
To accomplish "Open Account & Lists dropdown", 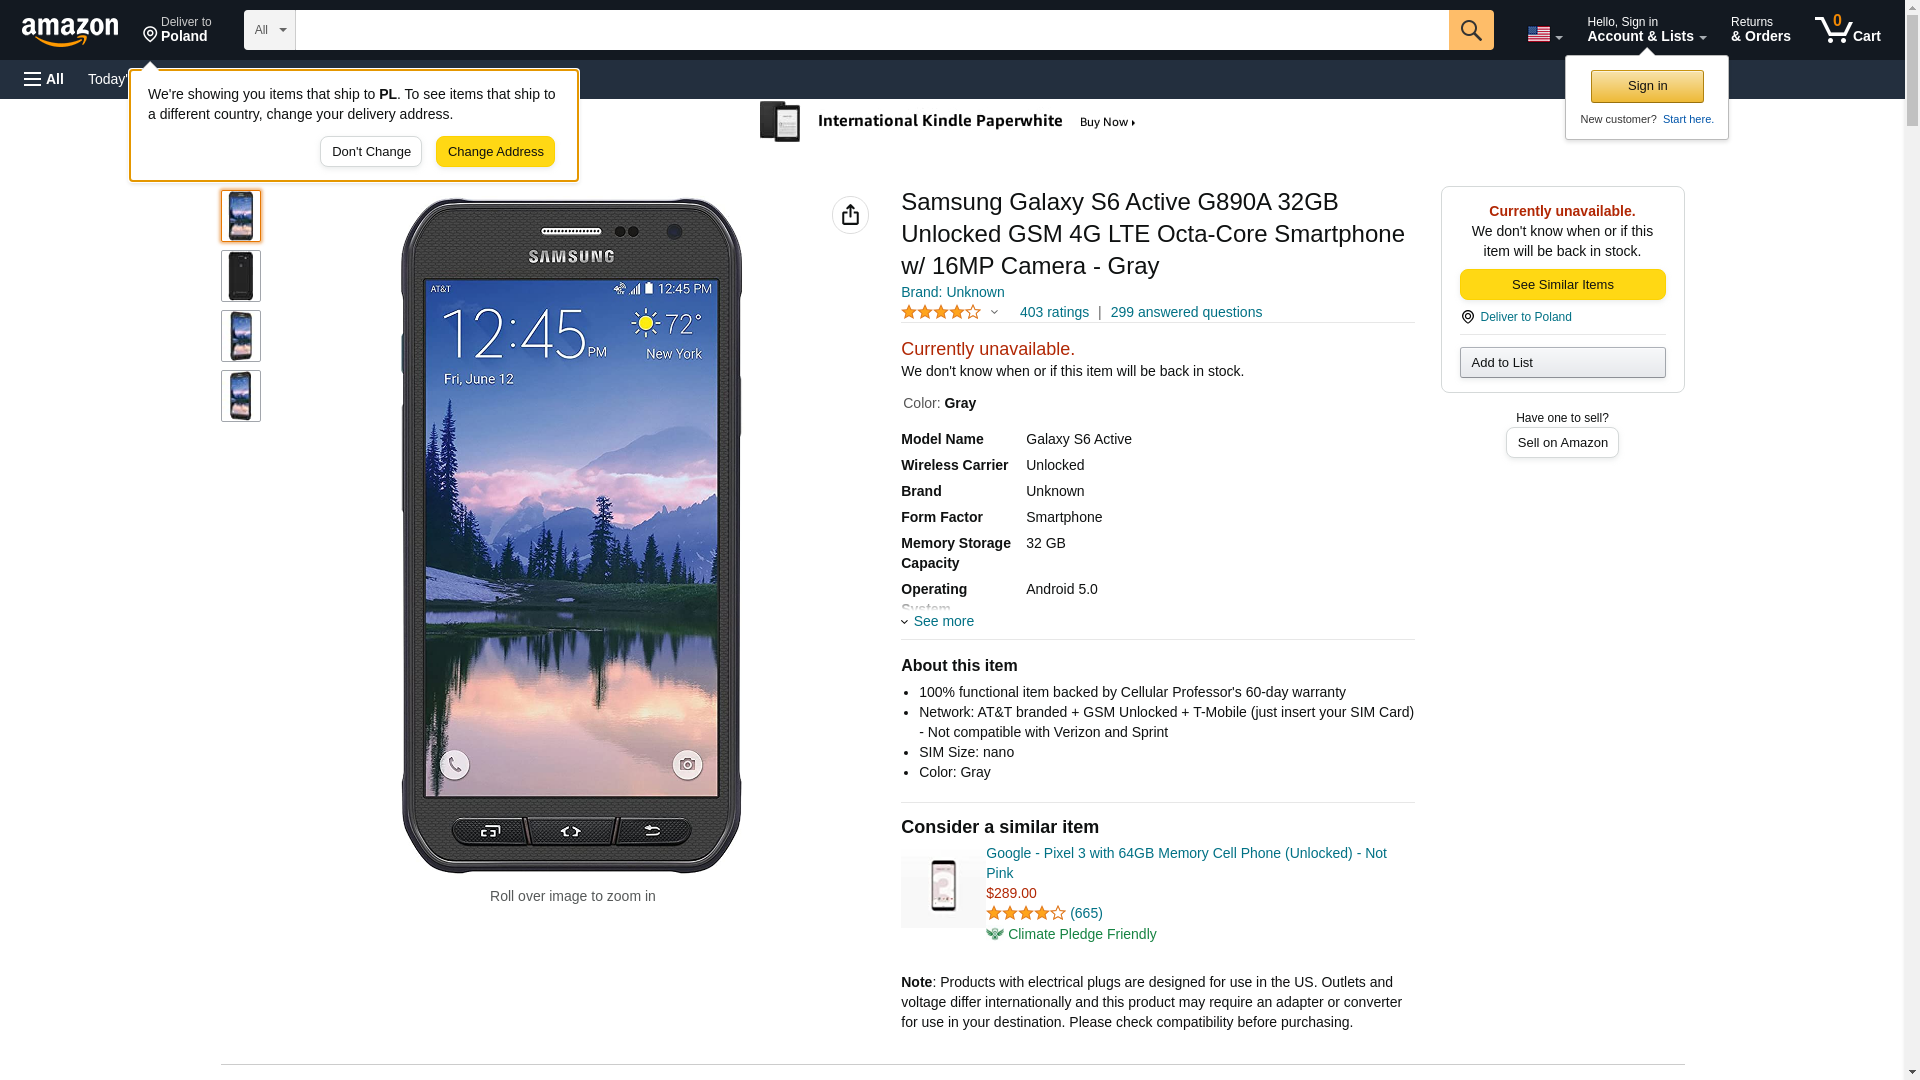I will 1646,30.
